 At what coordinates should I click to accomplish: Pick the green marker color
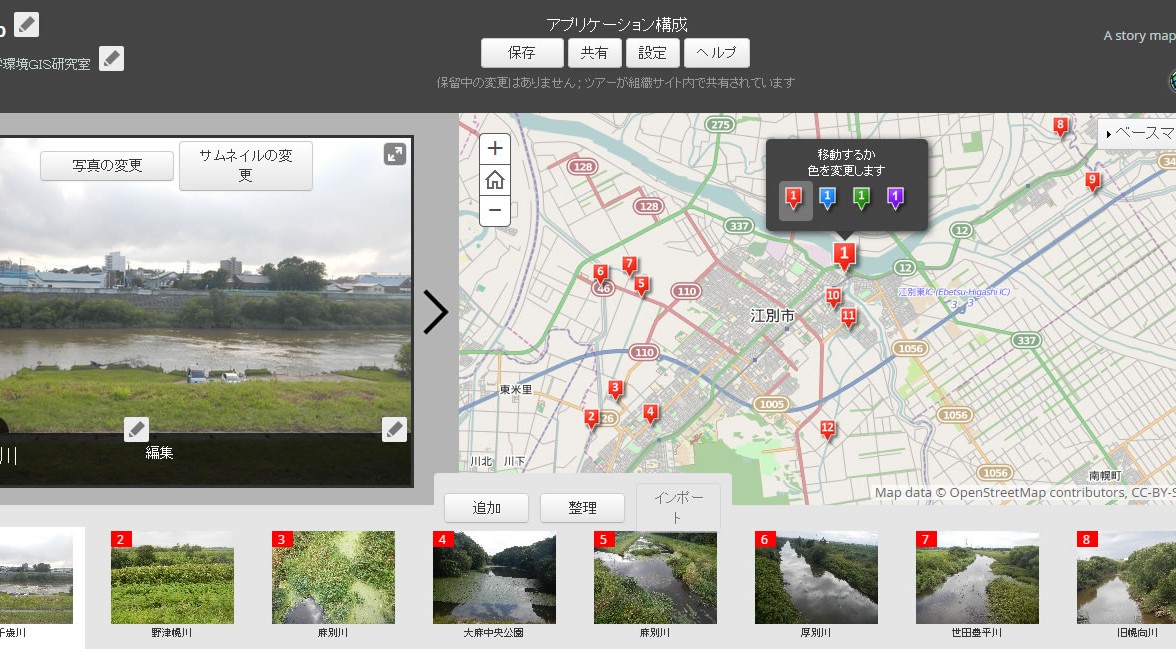(x=861, y=198)
